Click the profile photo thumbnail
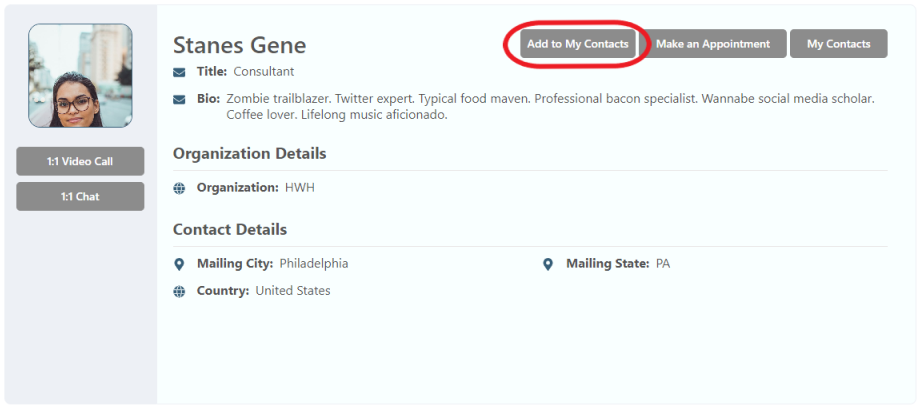Image resolution: width=923 pixels, height=411 pixels. 80,75
